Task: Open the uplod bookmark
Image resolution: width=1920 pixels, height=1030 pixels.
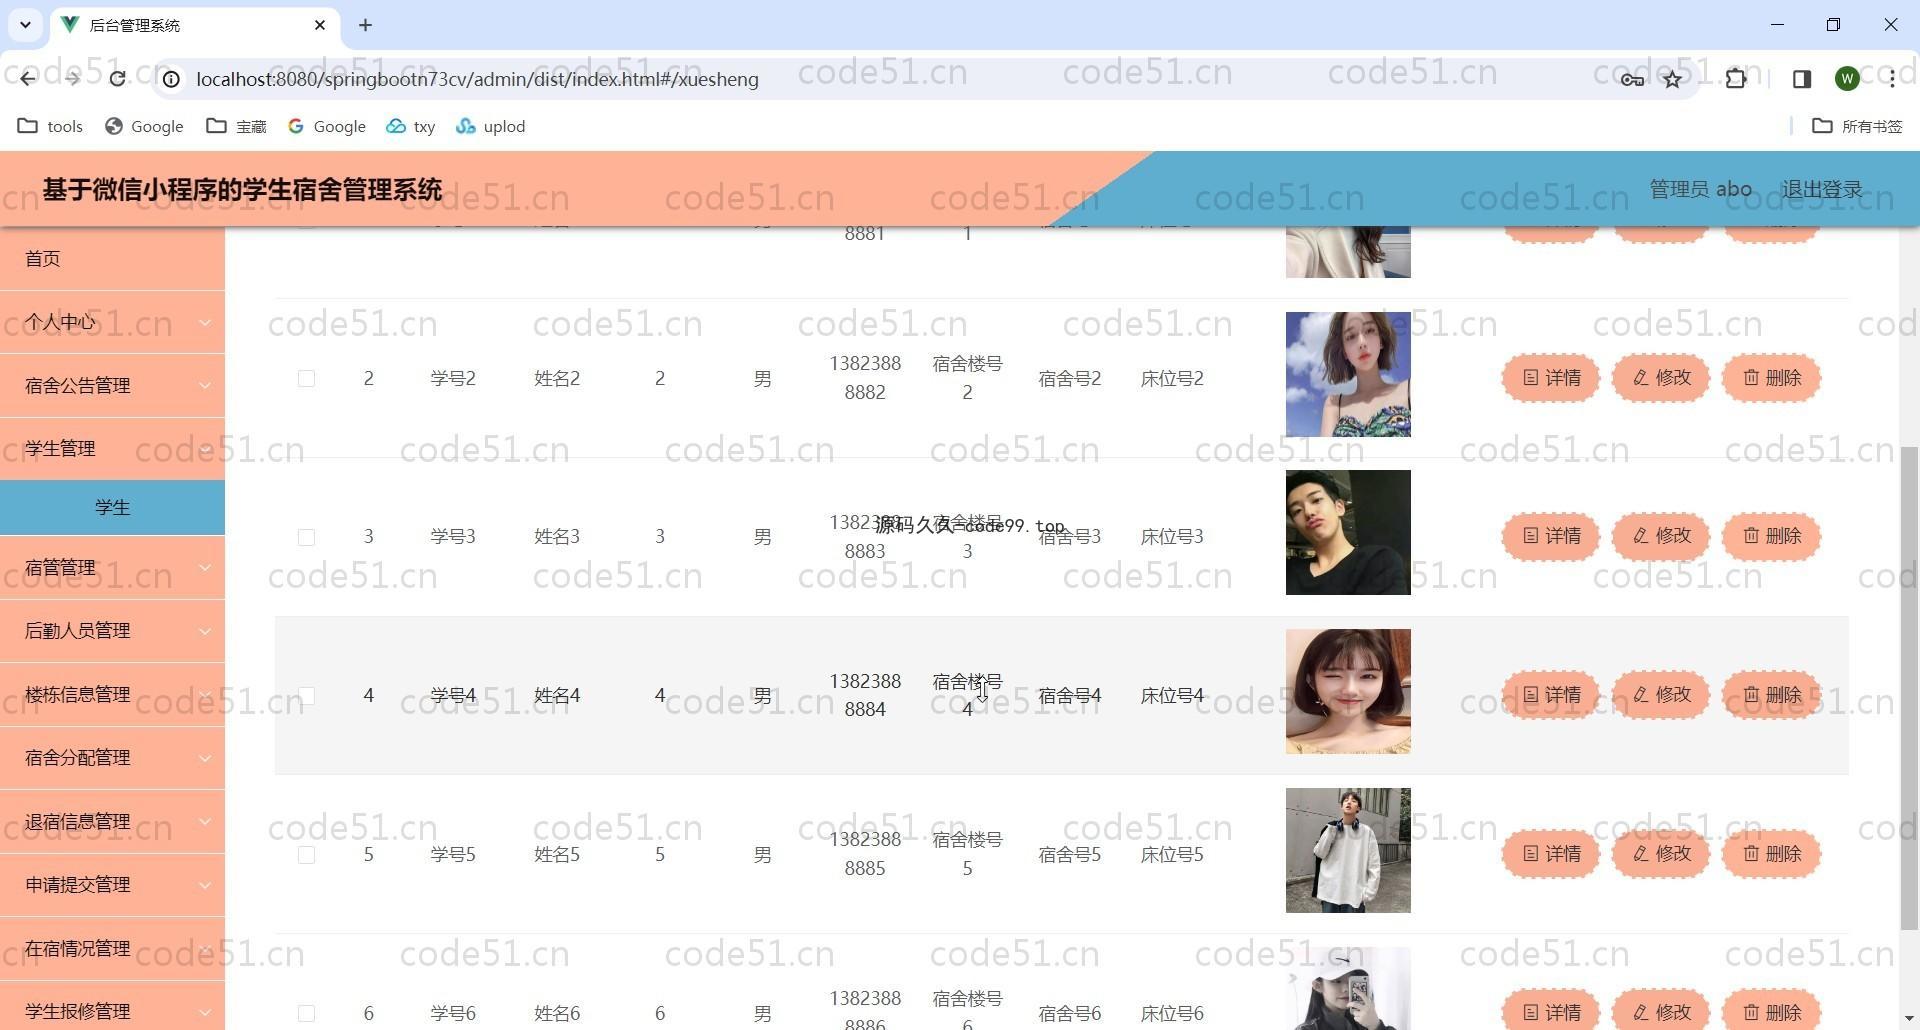Action: point(490,126)
